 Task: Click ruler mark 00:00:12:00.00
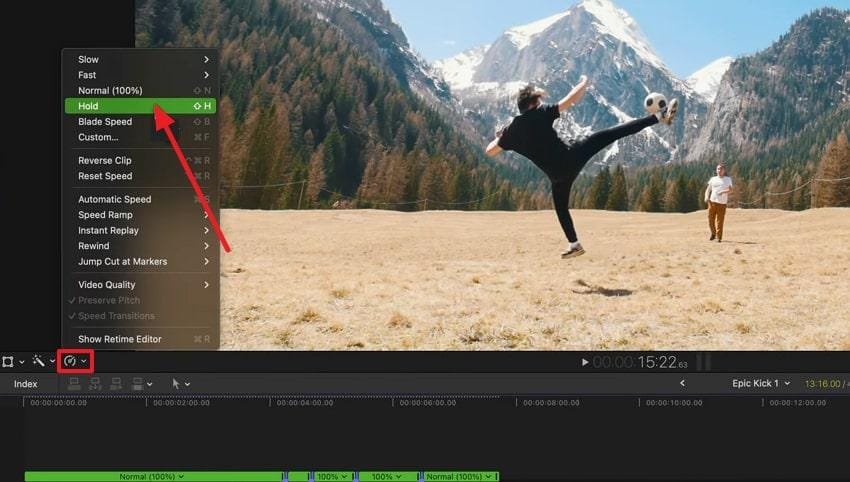point(797,403)
